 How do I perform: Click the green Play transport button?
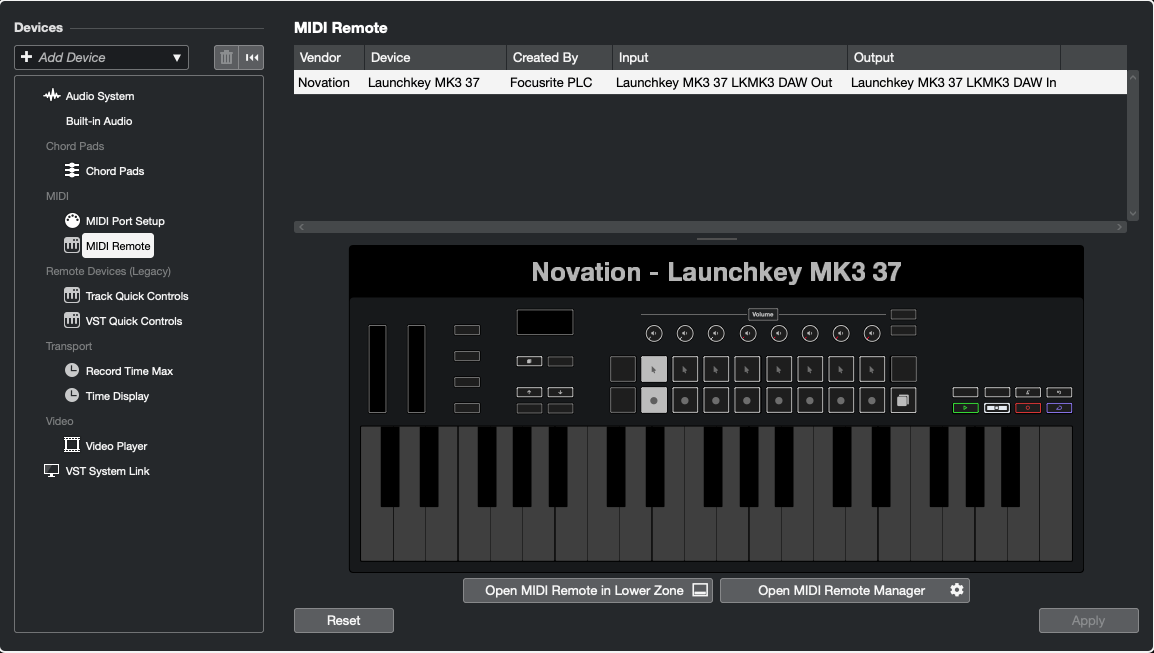966,408
